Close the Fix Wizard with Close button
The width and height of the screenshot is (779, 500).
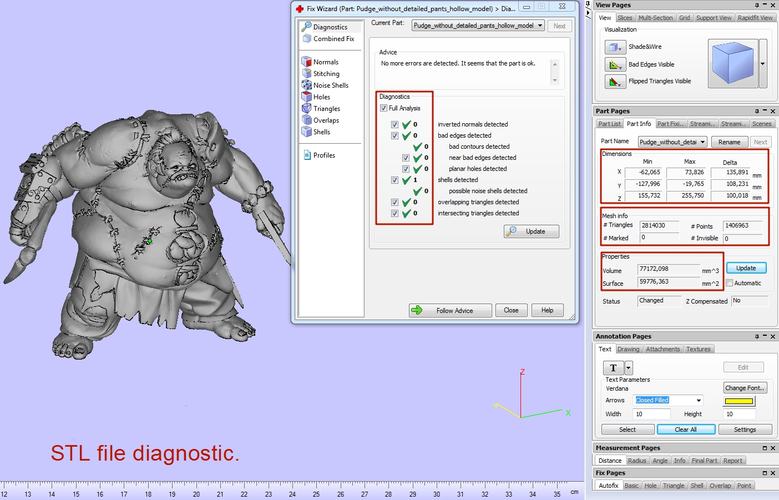(511, 311)
